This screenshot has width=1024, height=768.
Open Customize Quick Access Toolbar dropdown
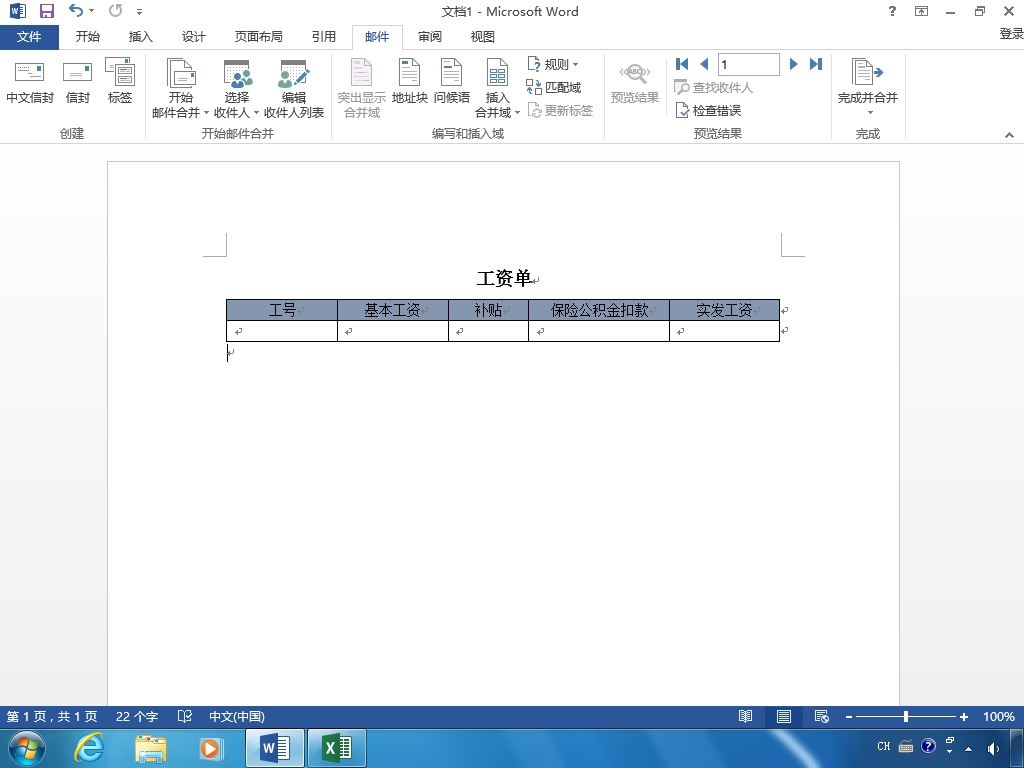(139, 11)
